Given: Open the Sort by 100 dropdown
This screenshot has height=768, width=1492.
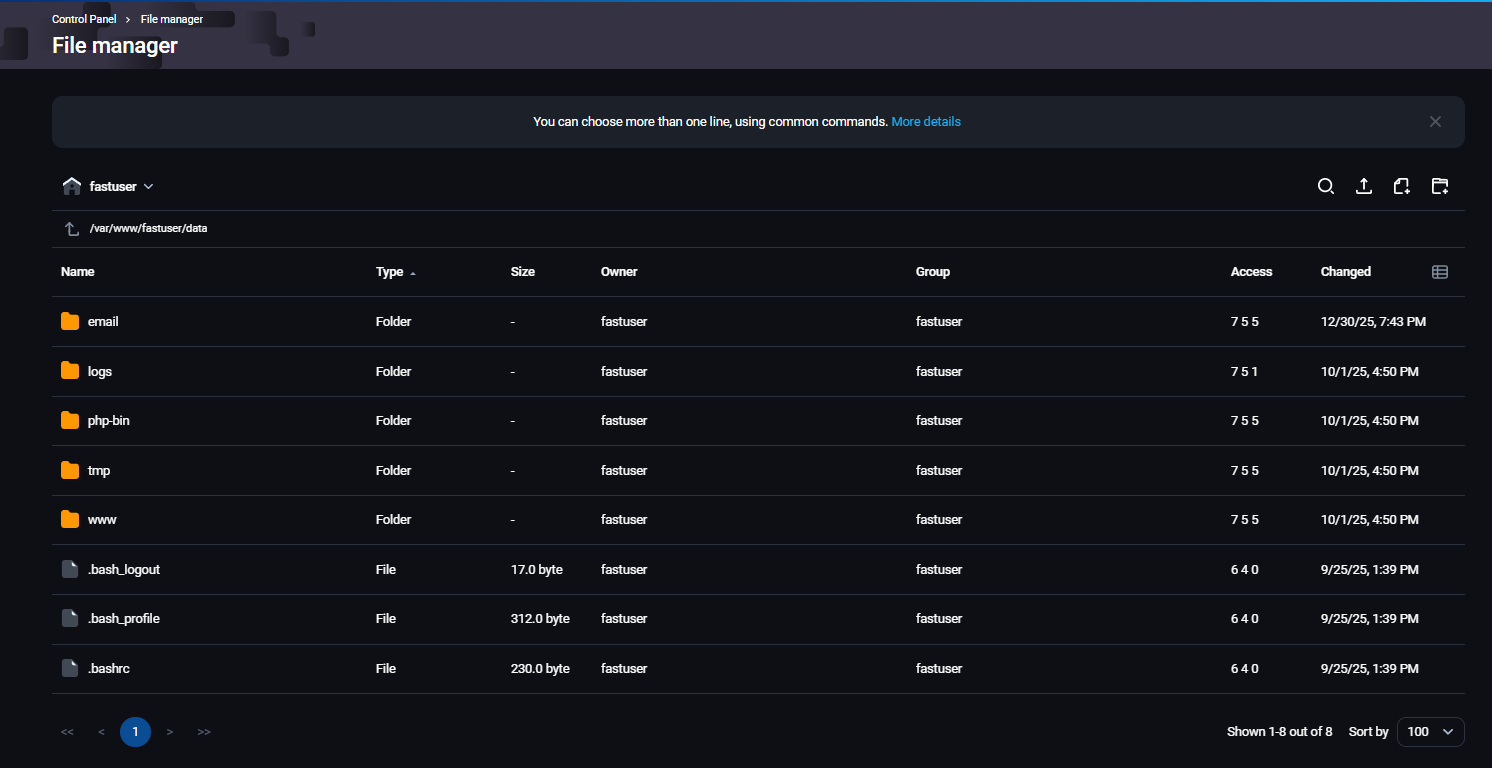Looking at the screenshot, I should [x=1430, y=732].
